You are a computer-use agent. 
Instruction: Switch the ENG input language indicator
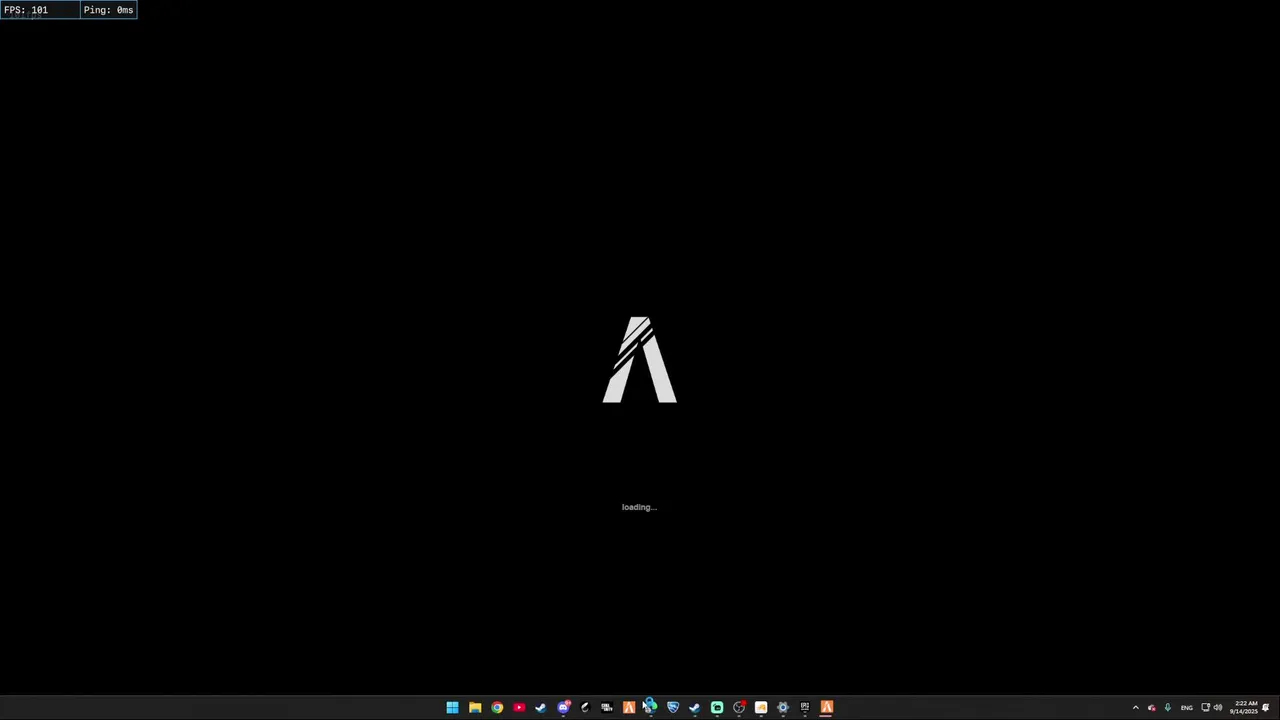(1187, 708)
